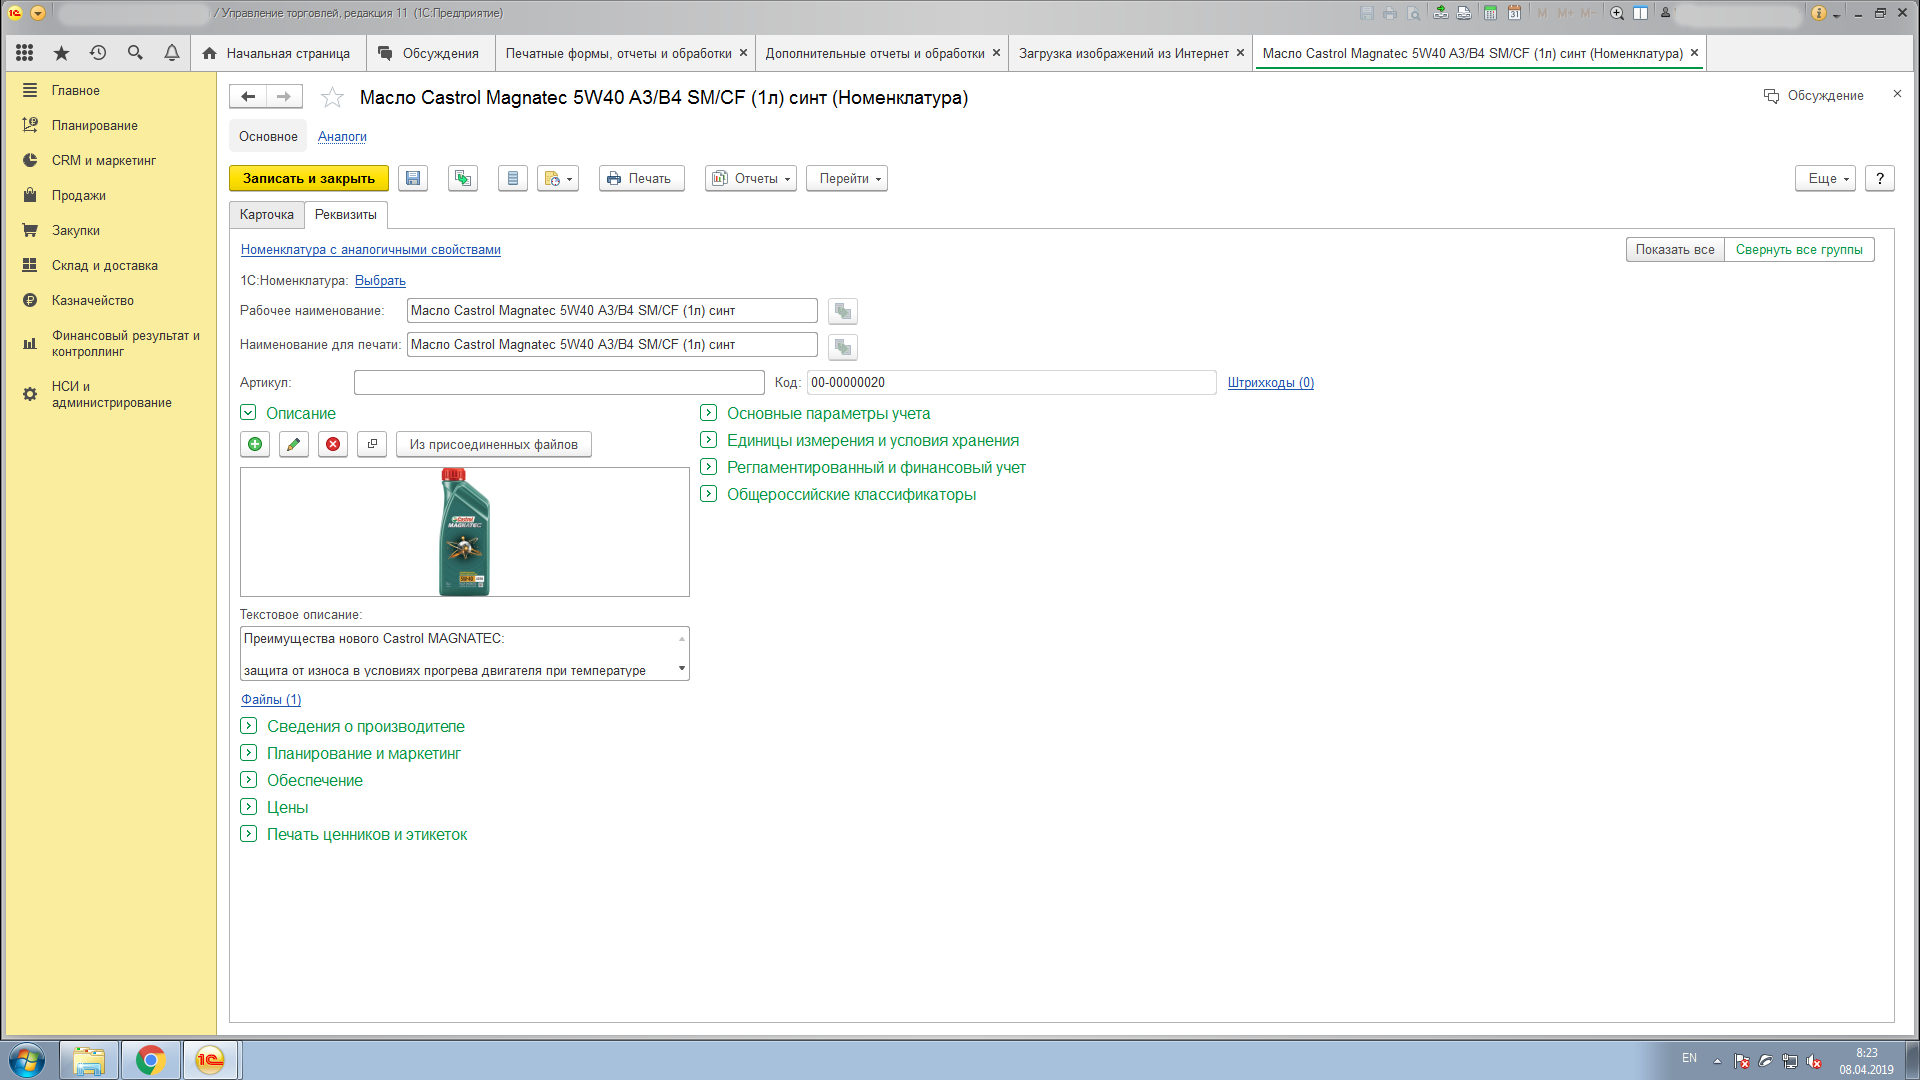Viewport: 1920px width, 1080px height.
Task: Switch to Реквизиты tab
Action: (x=346, y=215)
